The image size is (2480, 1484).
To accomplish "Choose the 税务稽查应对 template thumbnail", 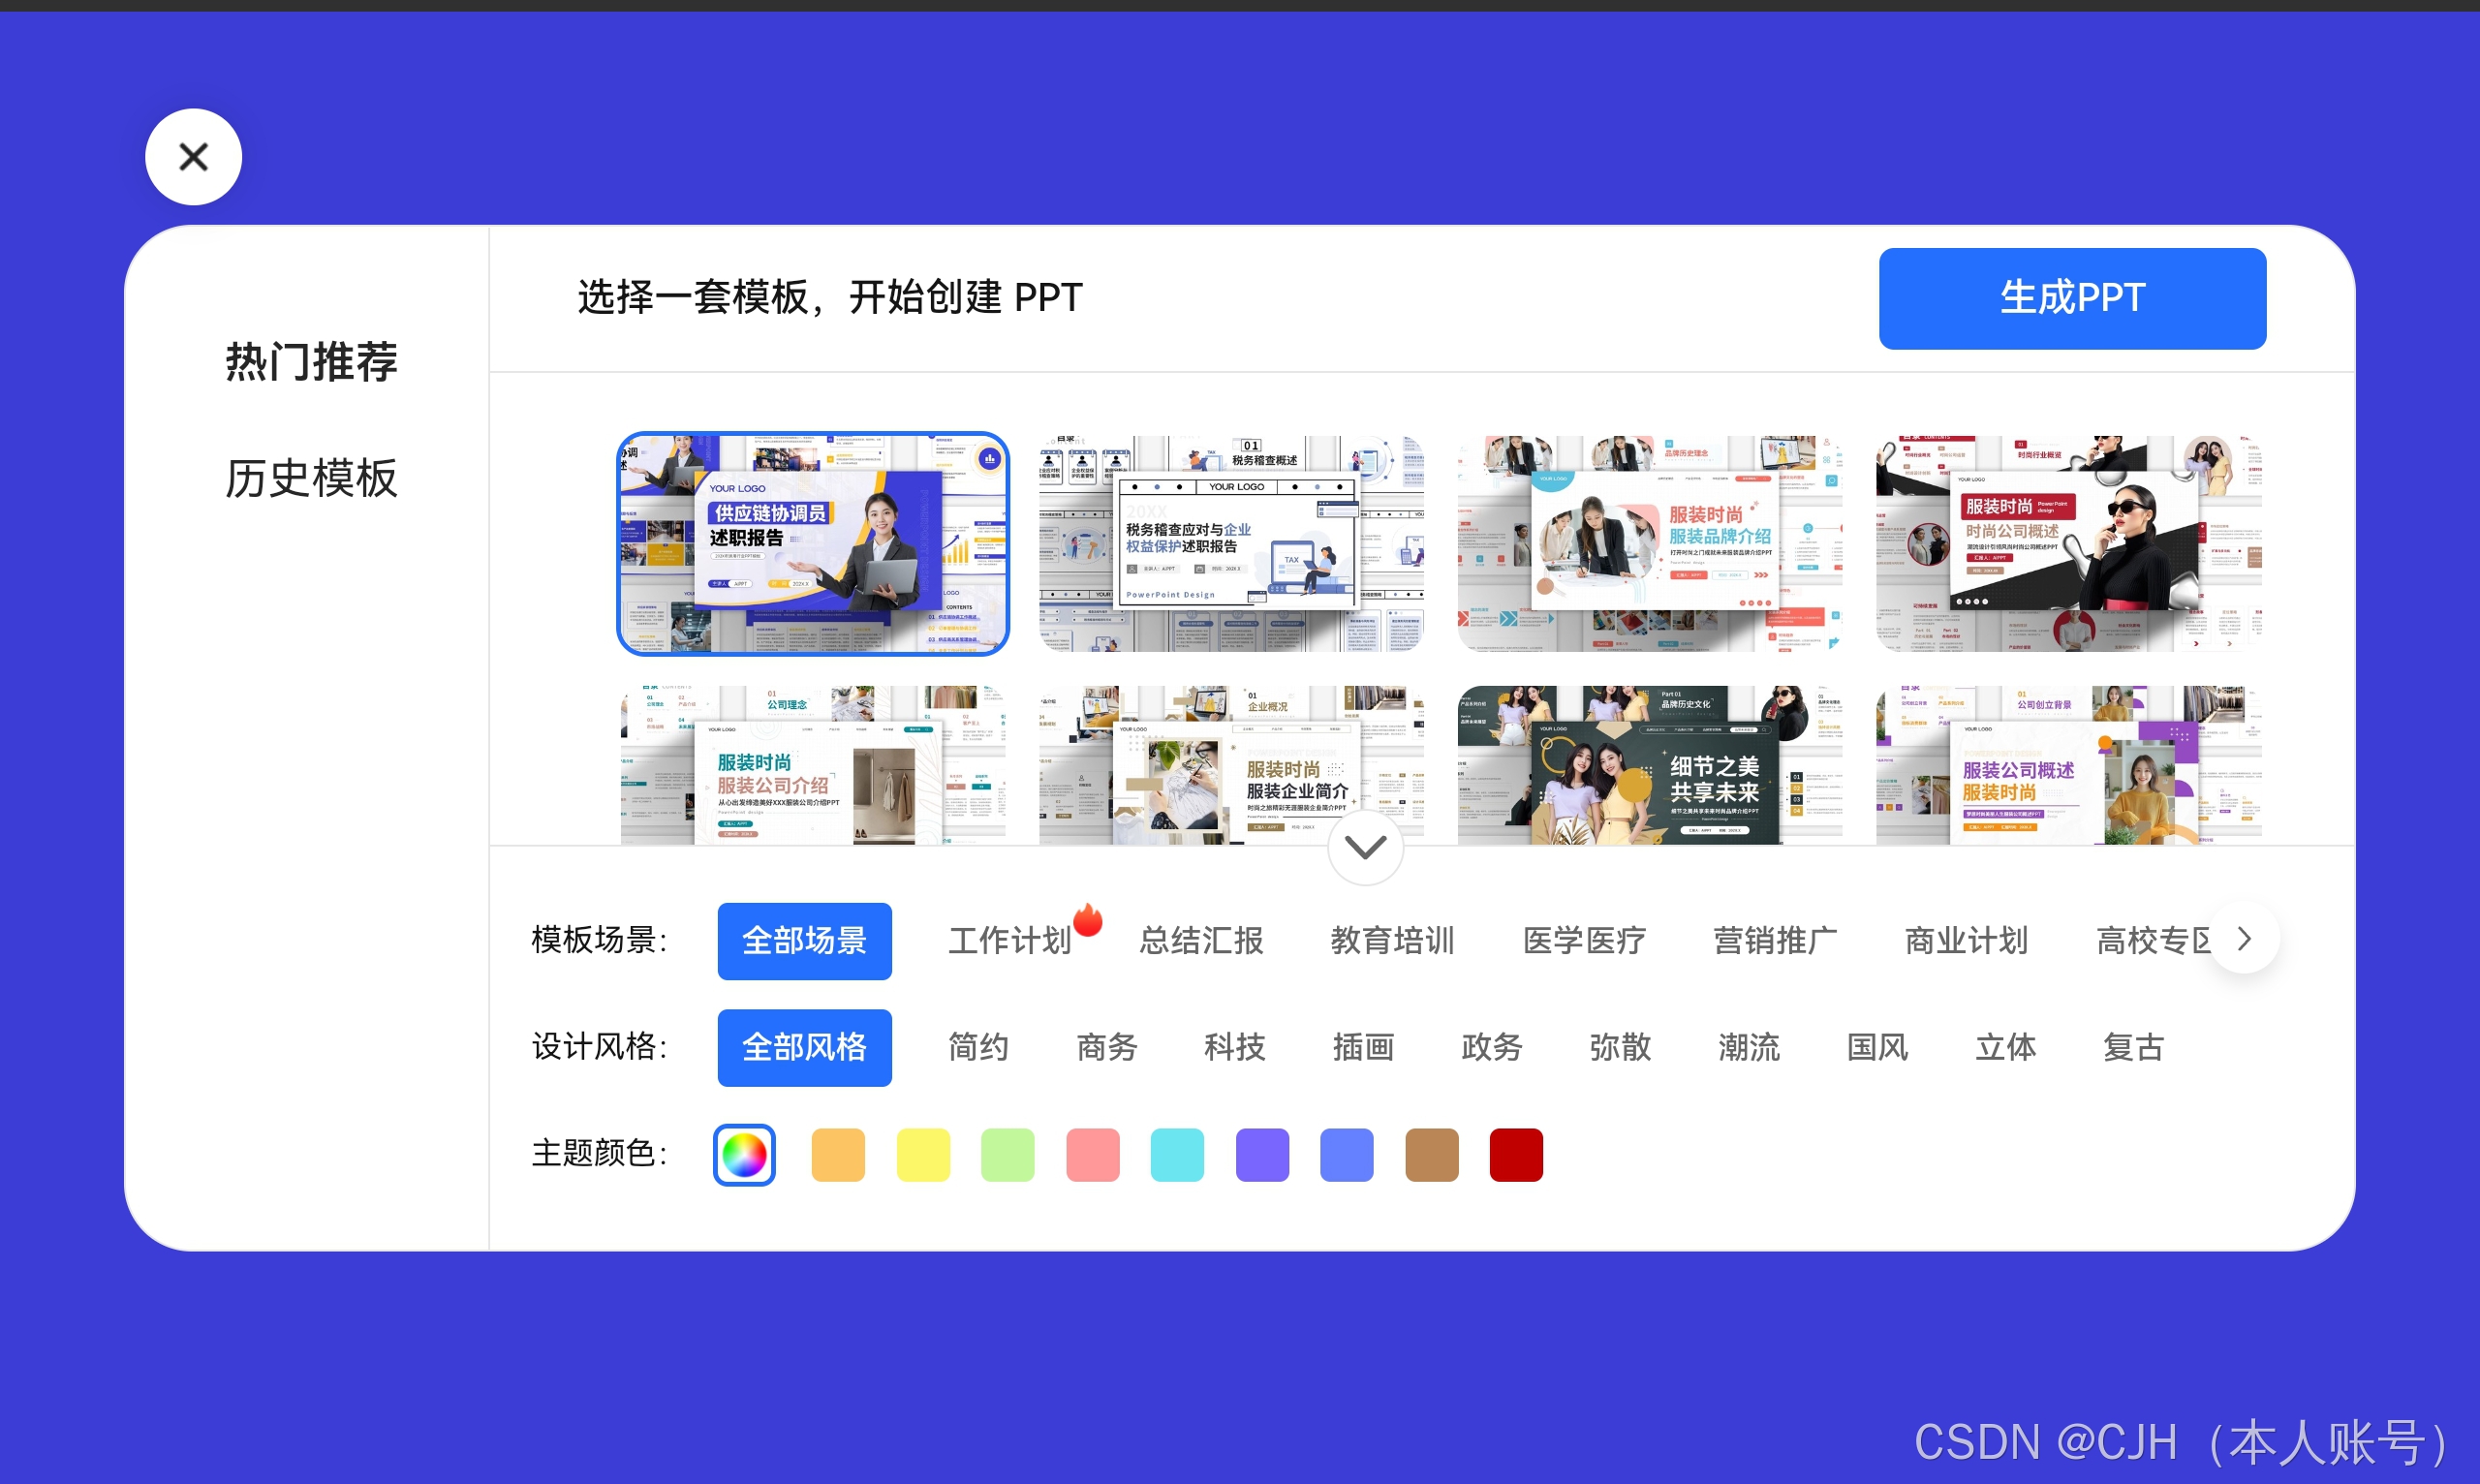I will pos(1231,544).
